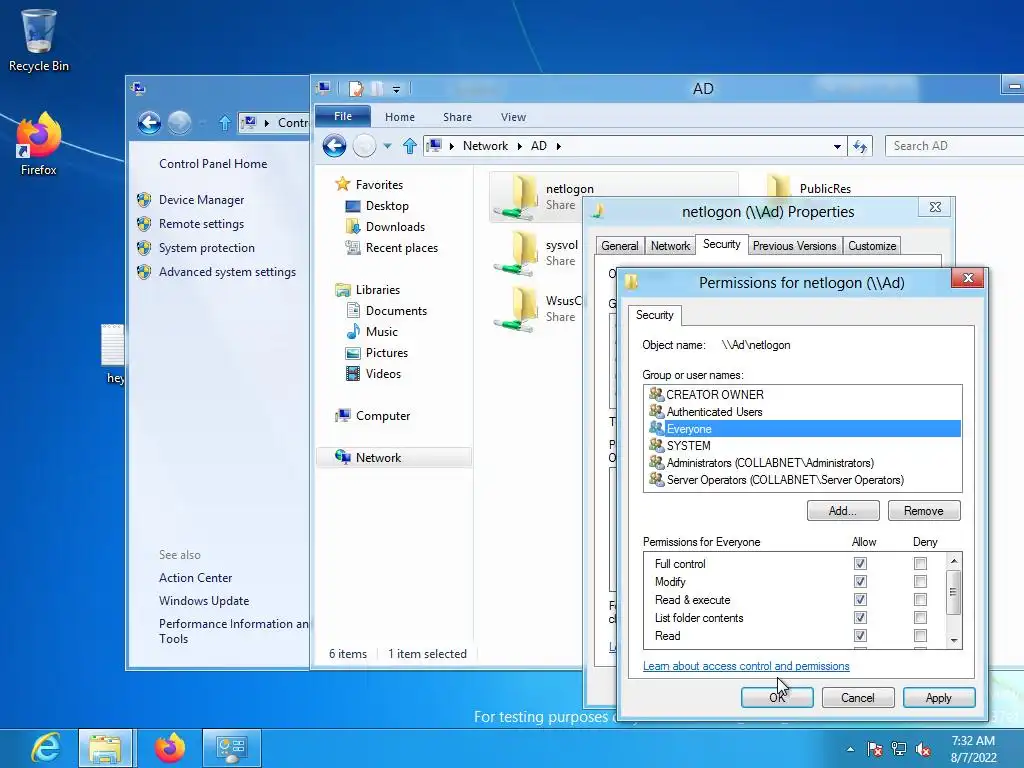1024x768 pixels.
Task: Open the address bar history dropdown
Action: coord(837,146)
